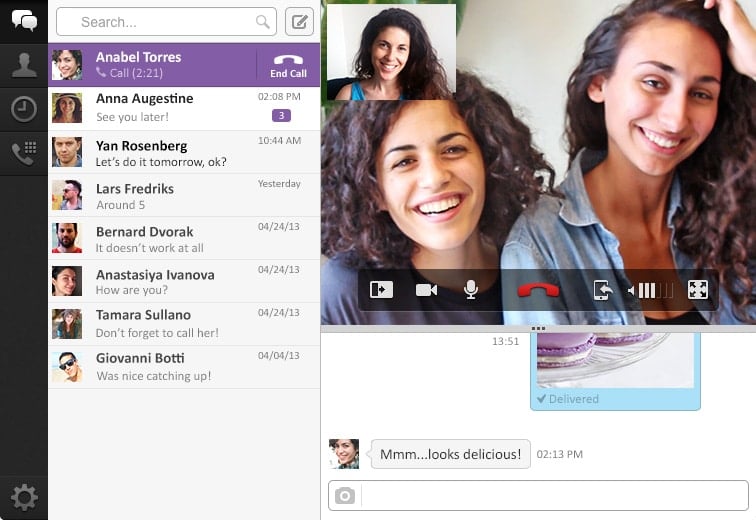Transfer the call to mobile device
Viewport: 756px width, 520px height.
602,290
